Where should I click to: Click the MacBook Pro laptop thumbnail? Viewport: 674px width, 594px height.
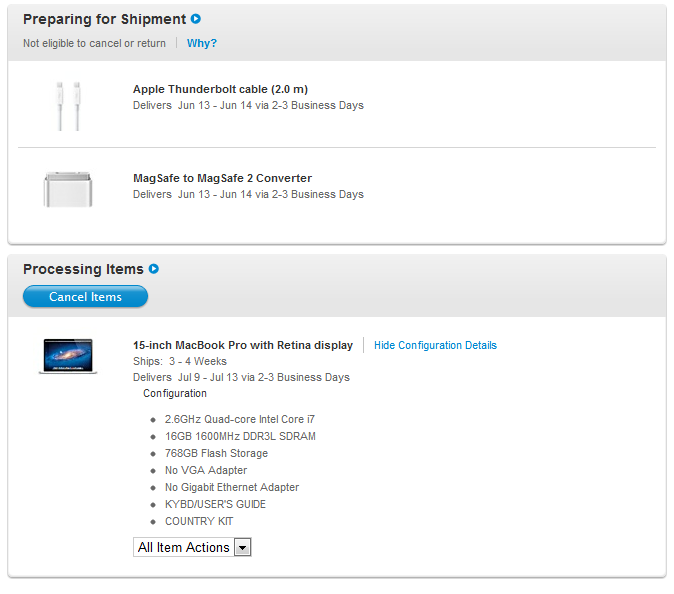[x=68, y=356]
